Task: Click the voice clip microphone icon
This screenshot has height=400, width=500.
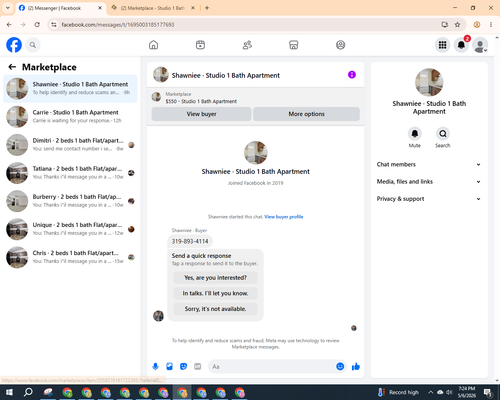Action: point(155,367)
